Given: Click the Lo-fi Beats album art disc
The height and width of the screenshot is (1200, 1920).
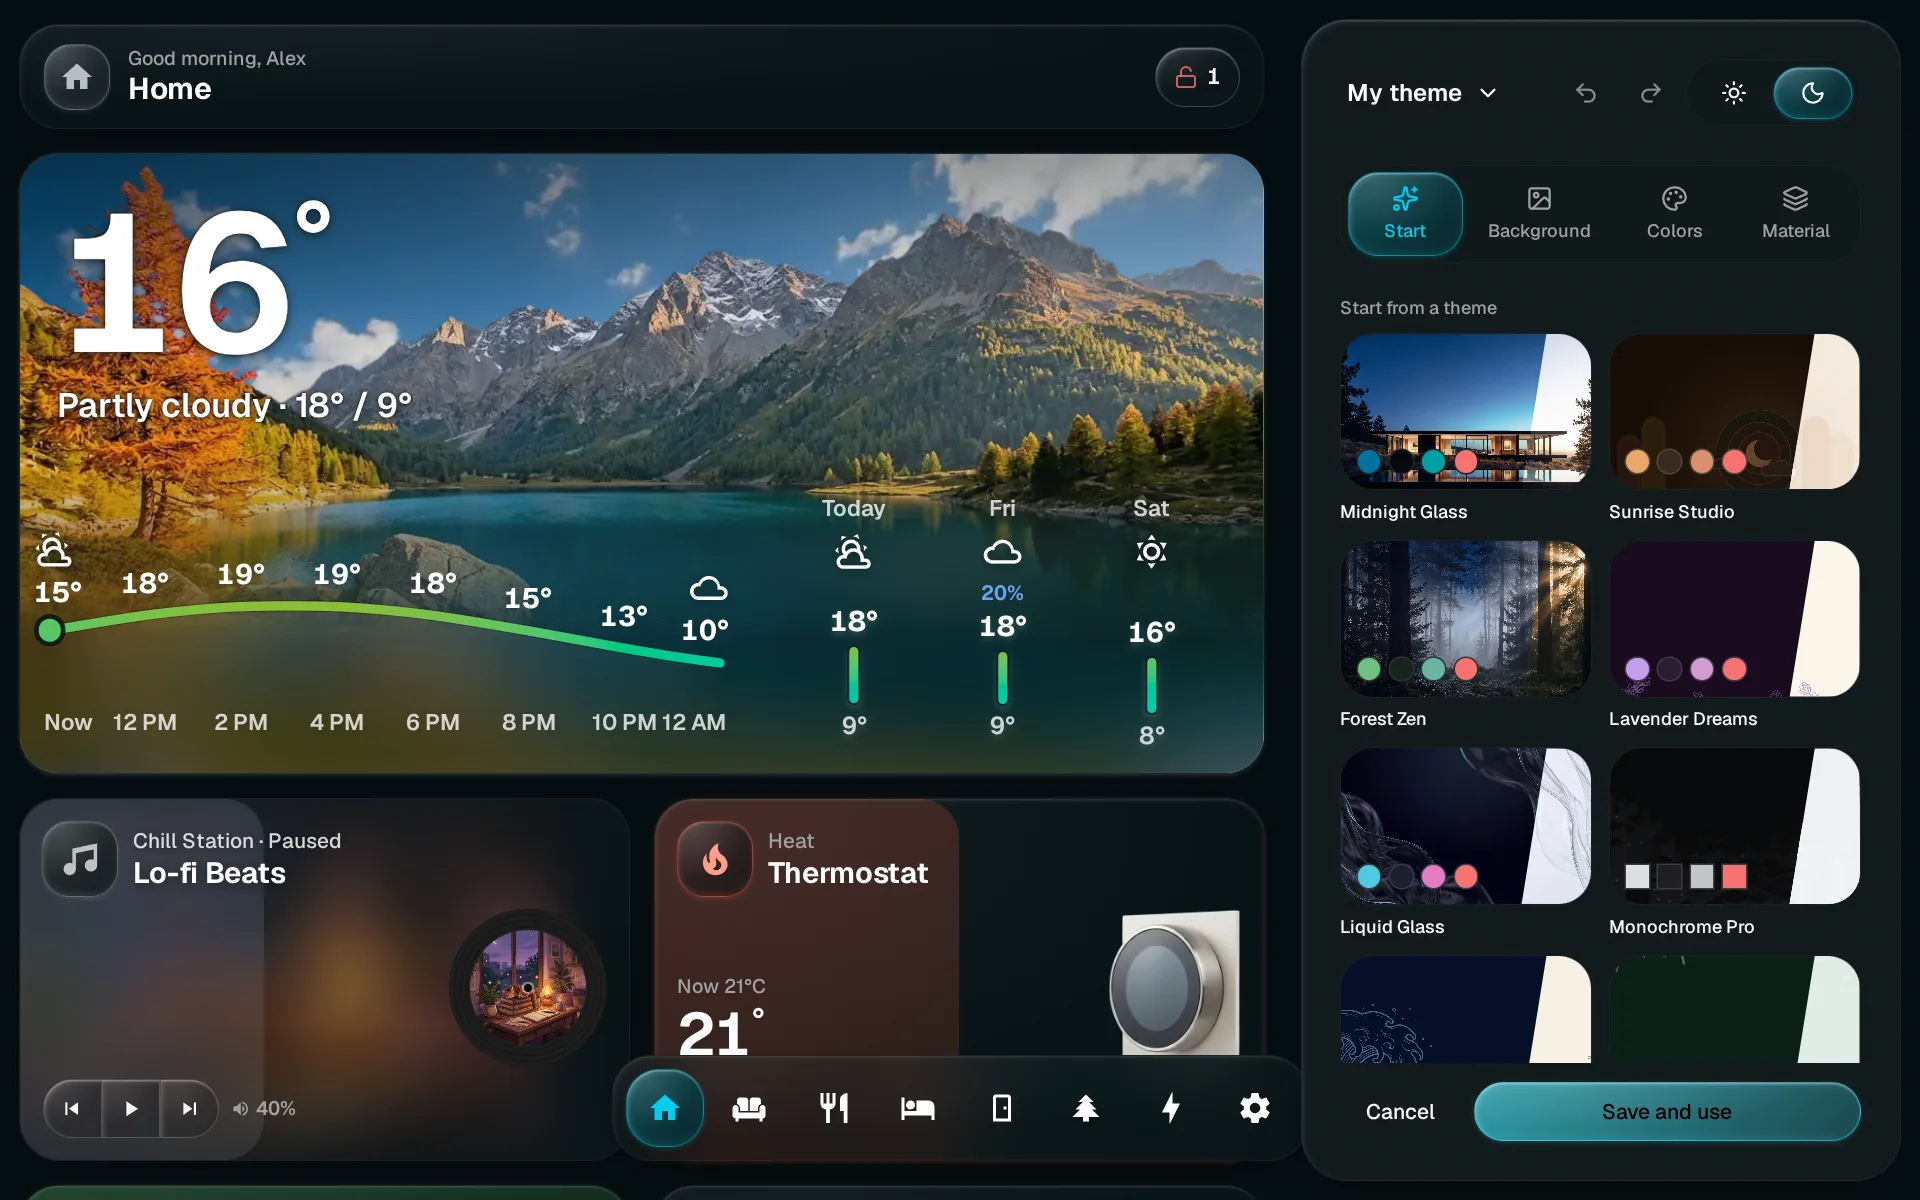Looking at the screenshot, I should click(x=527, y=987).
